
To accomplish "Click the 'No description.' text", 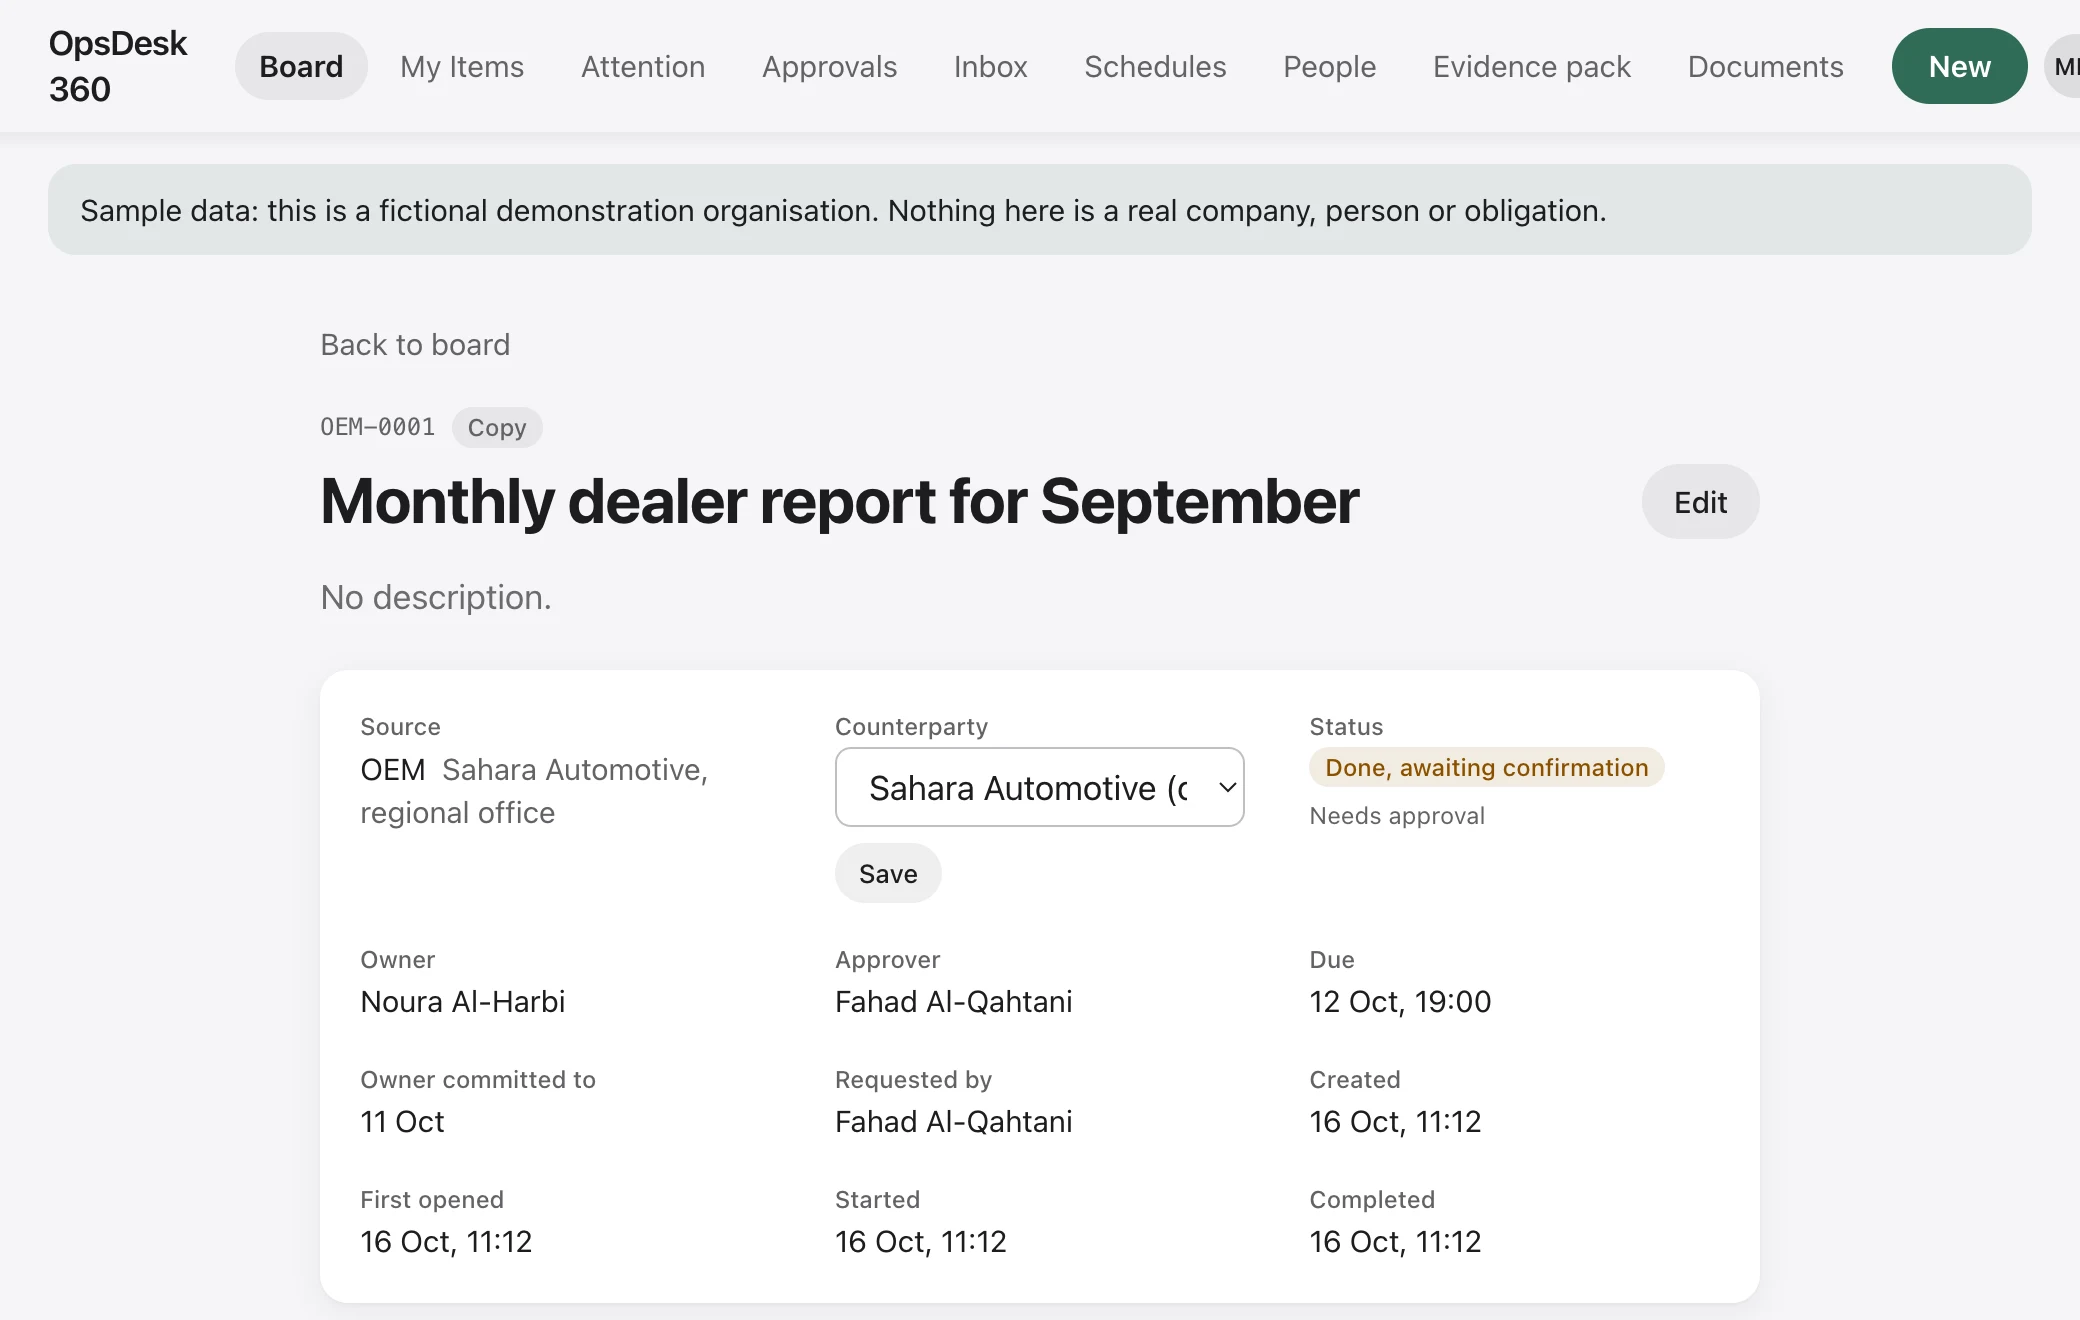I will tap(436, 597).
